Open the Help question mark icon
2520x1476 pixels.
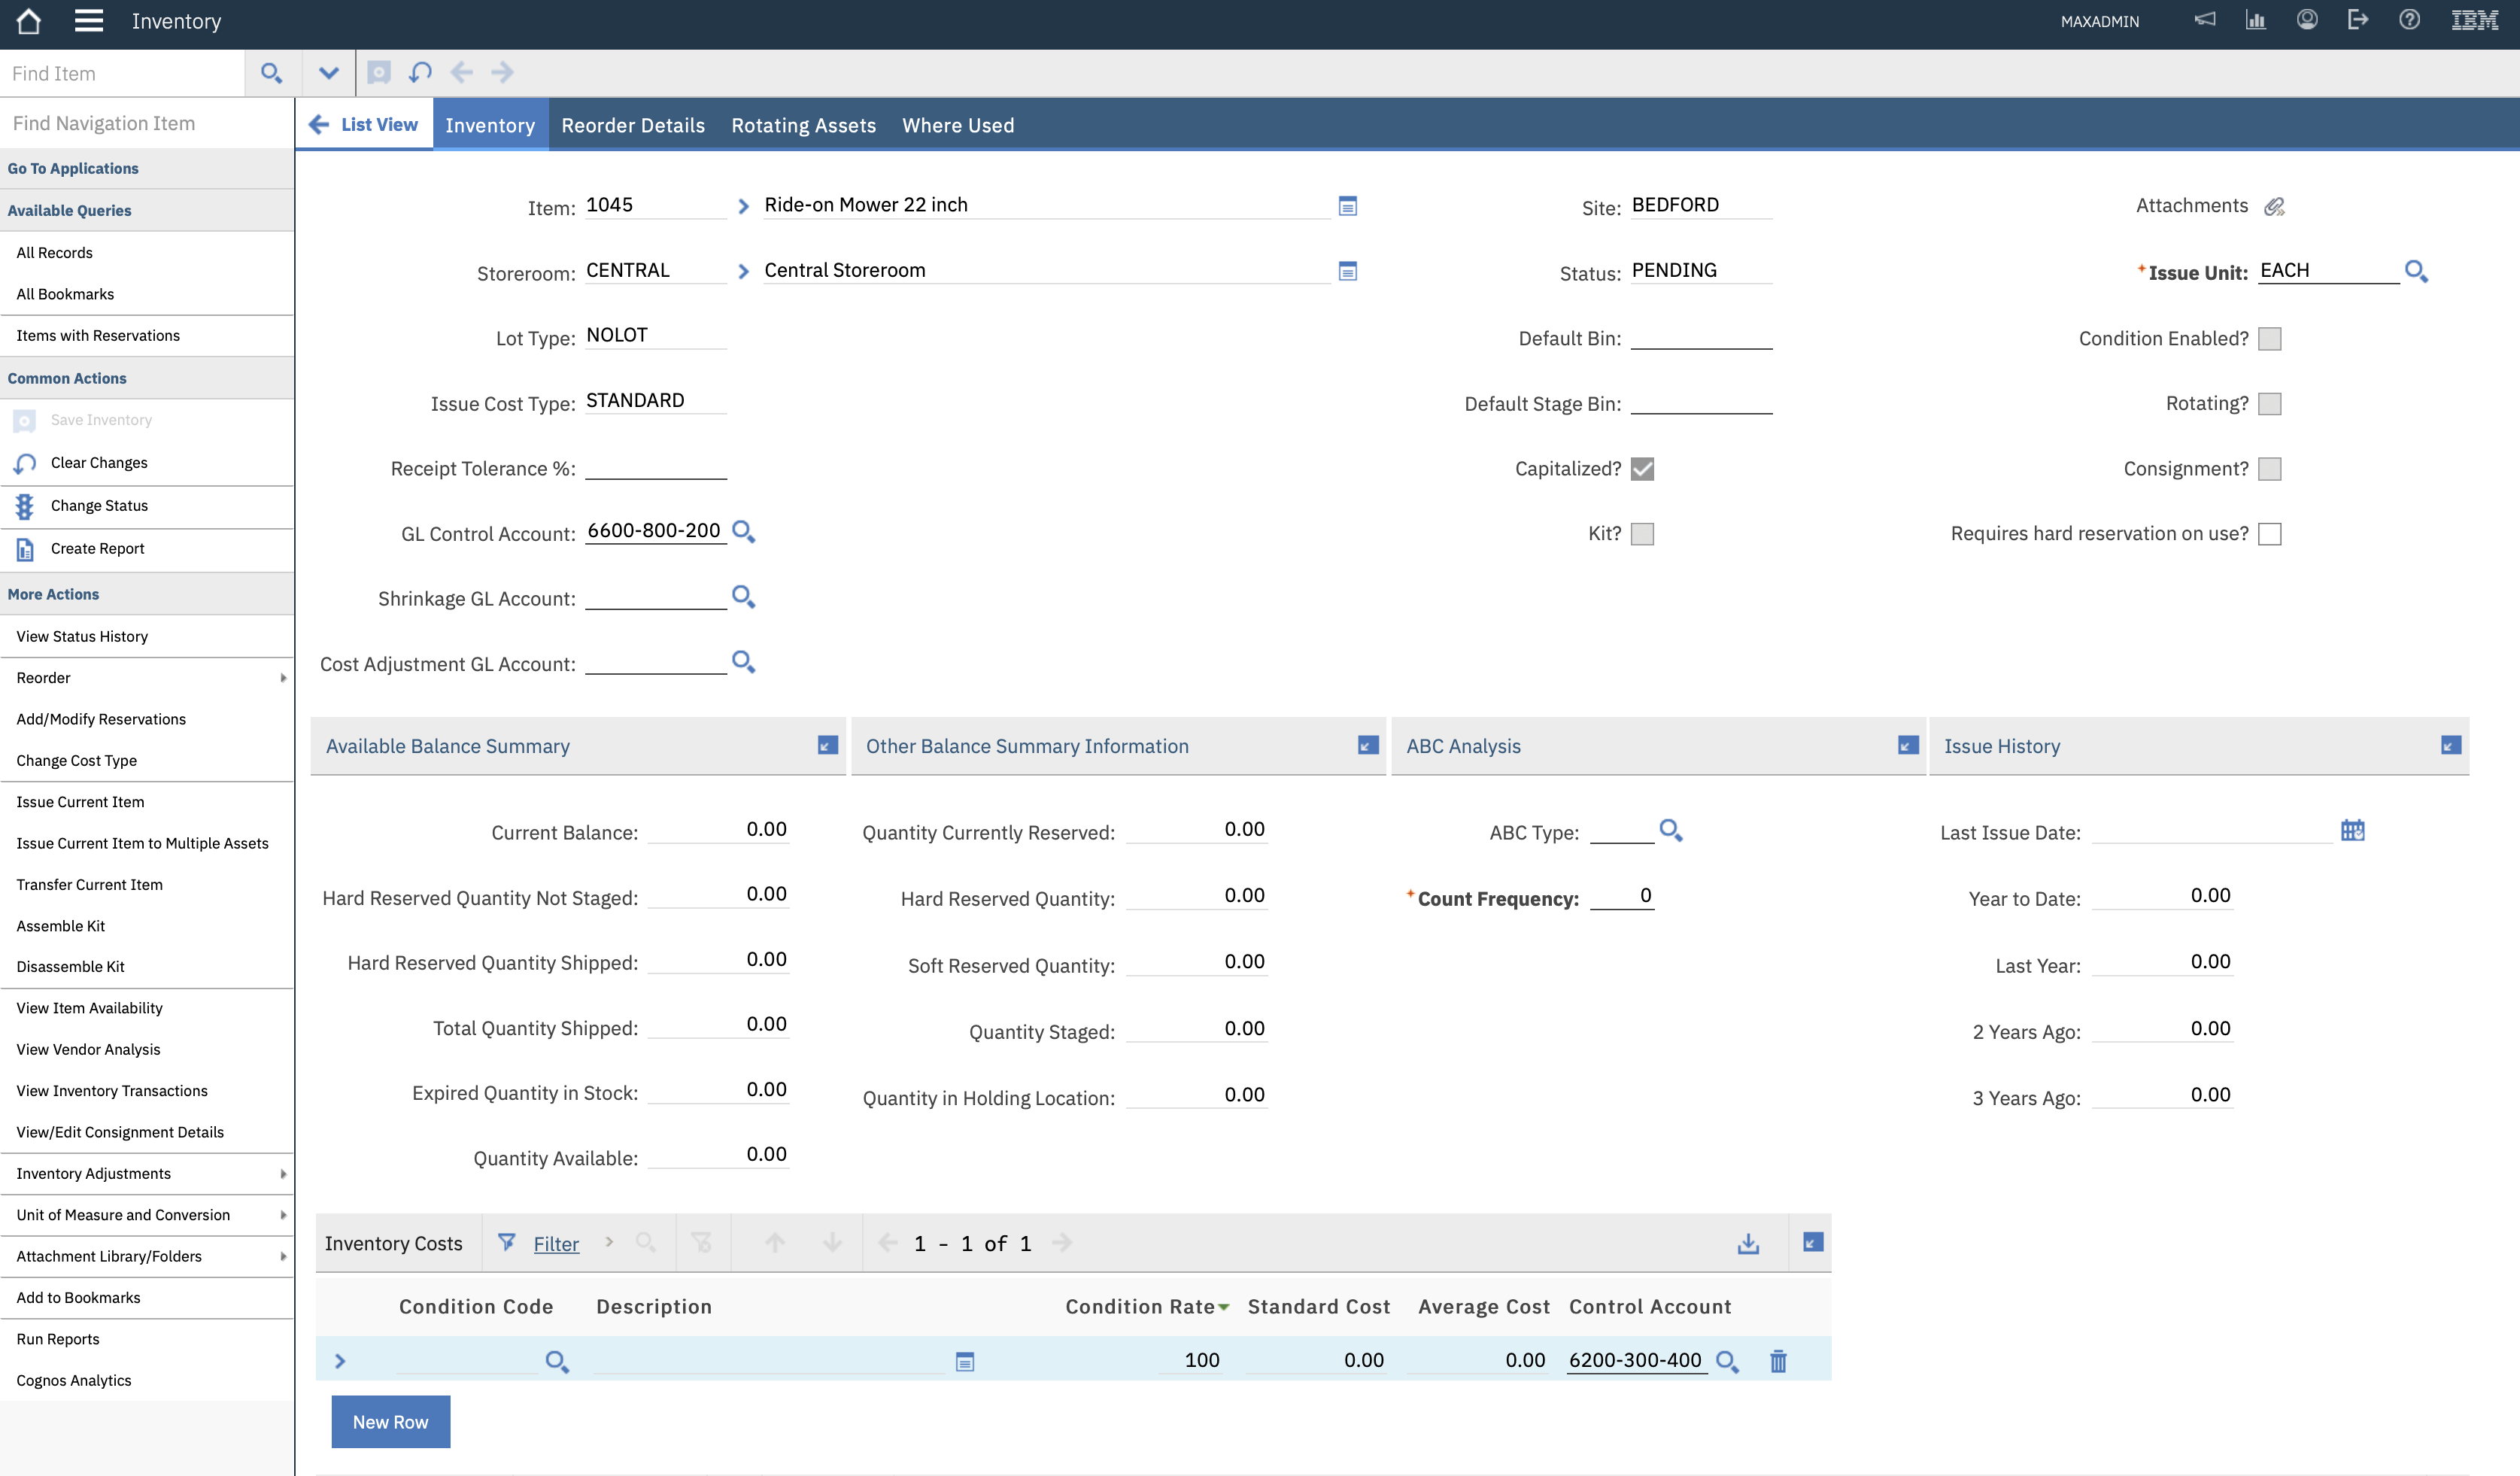click(x=2409, y=20)
